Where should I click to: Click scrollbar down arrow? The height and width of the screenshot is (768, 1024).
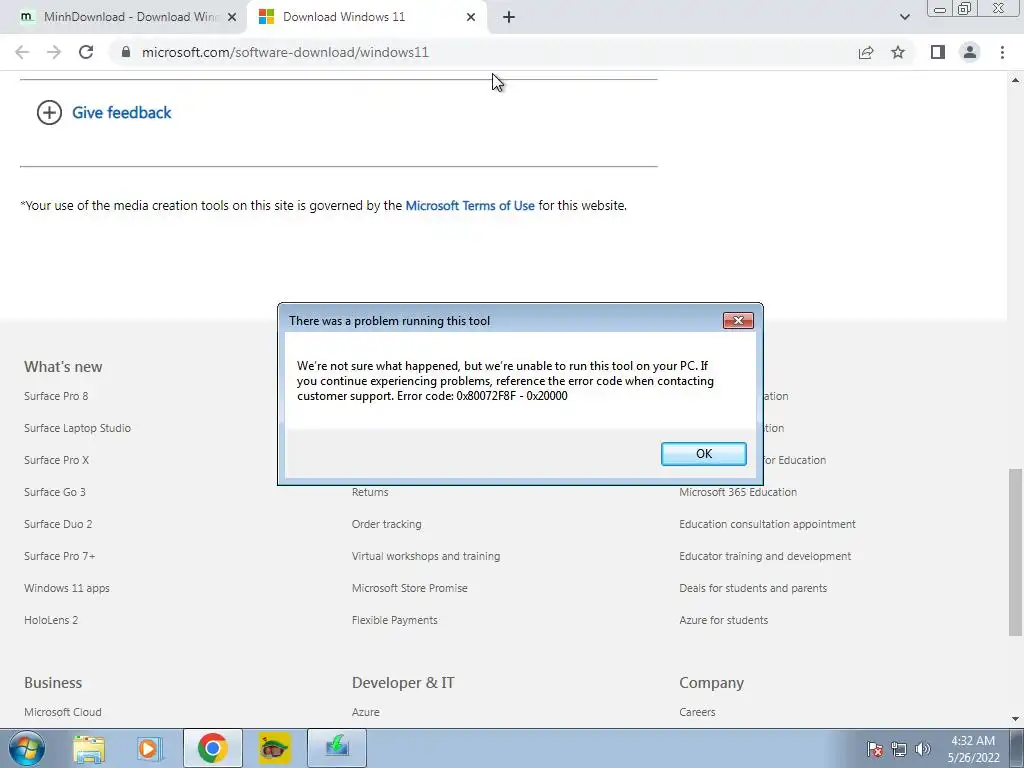click(x=1015, y=719)
